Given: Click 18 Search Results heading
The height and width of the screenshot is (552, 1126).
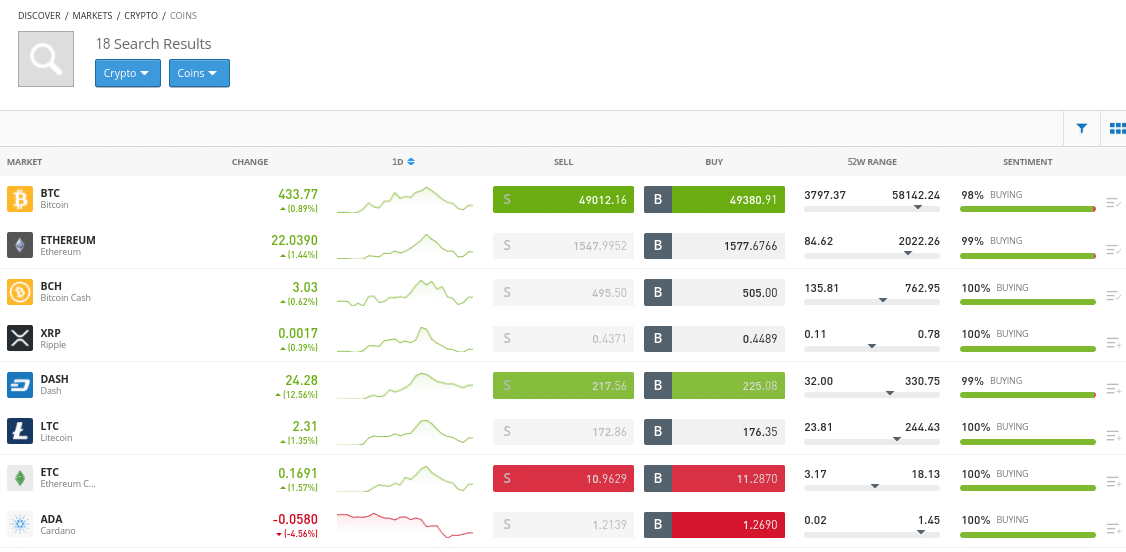Looking at the screenshot, I should coord(154,44).
